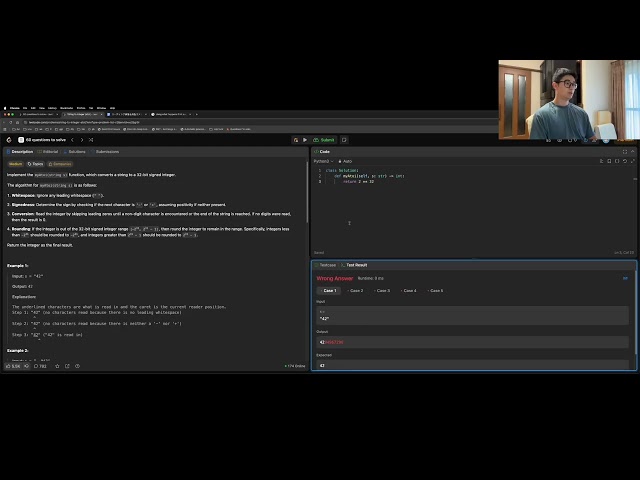Screen dimensions: 640x480
Task: Submit the solution
Action: coord(324,140)
